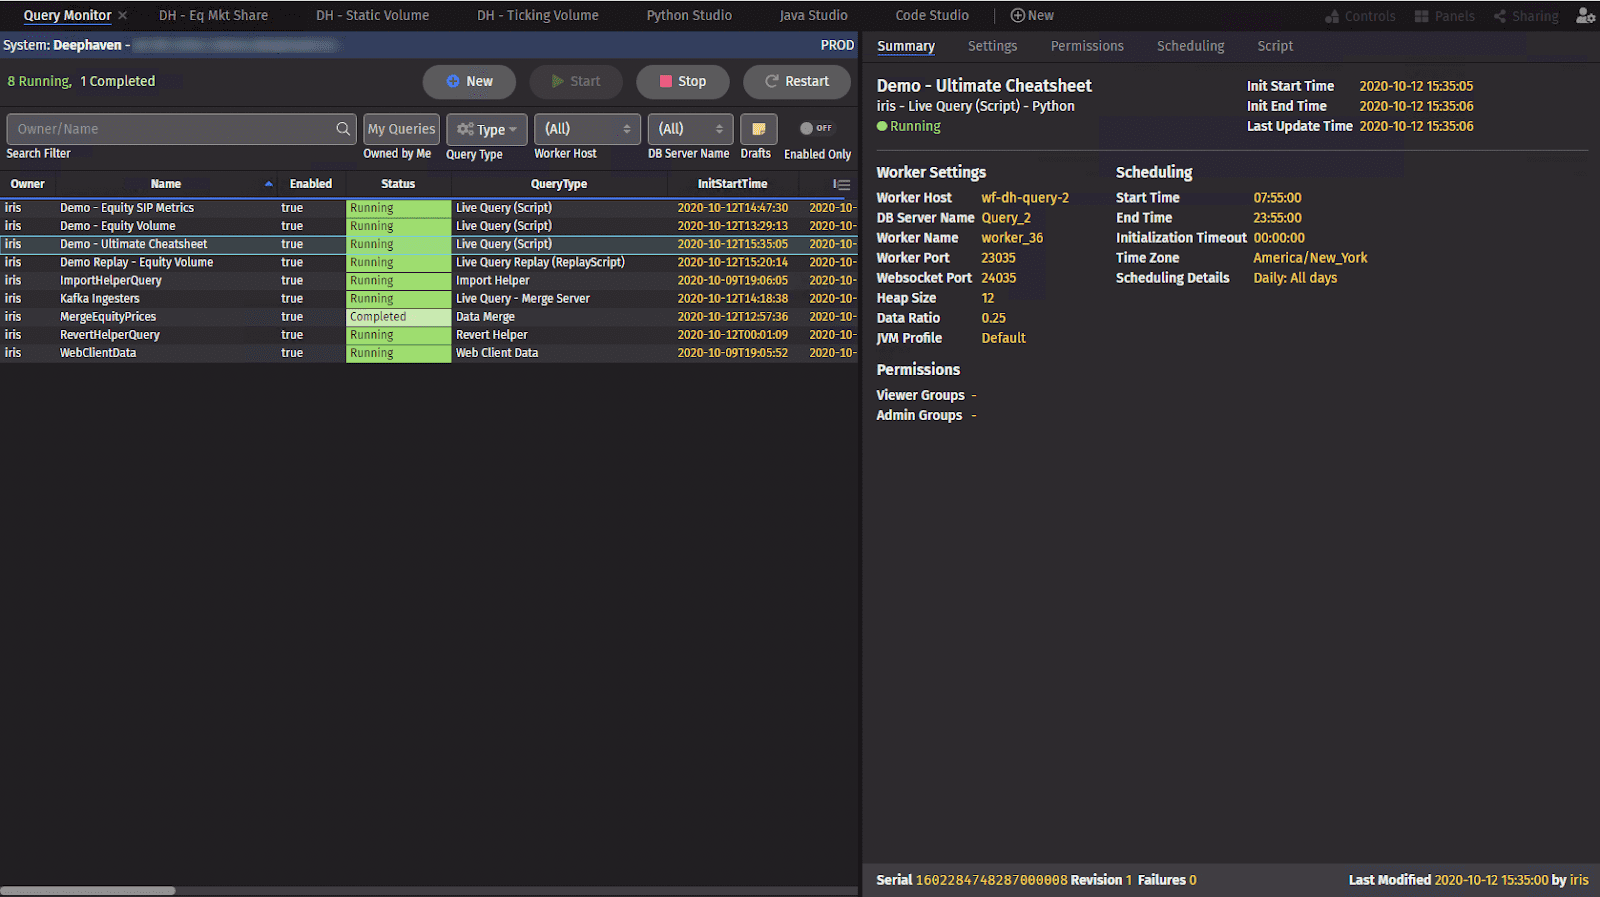Viewport: 1600px width, 897px height.
Task: Select the Settings tab in detail panel
Action: [992, 46]
